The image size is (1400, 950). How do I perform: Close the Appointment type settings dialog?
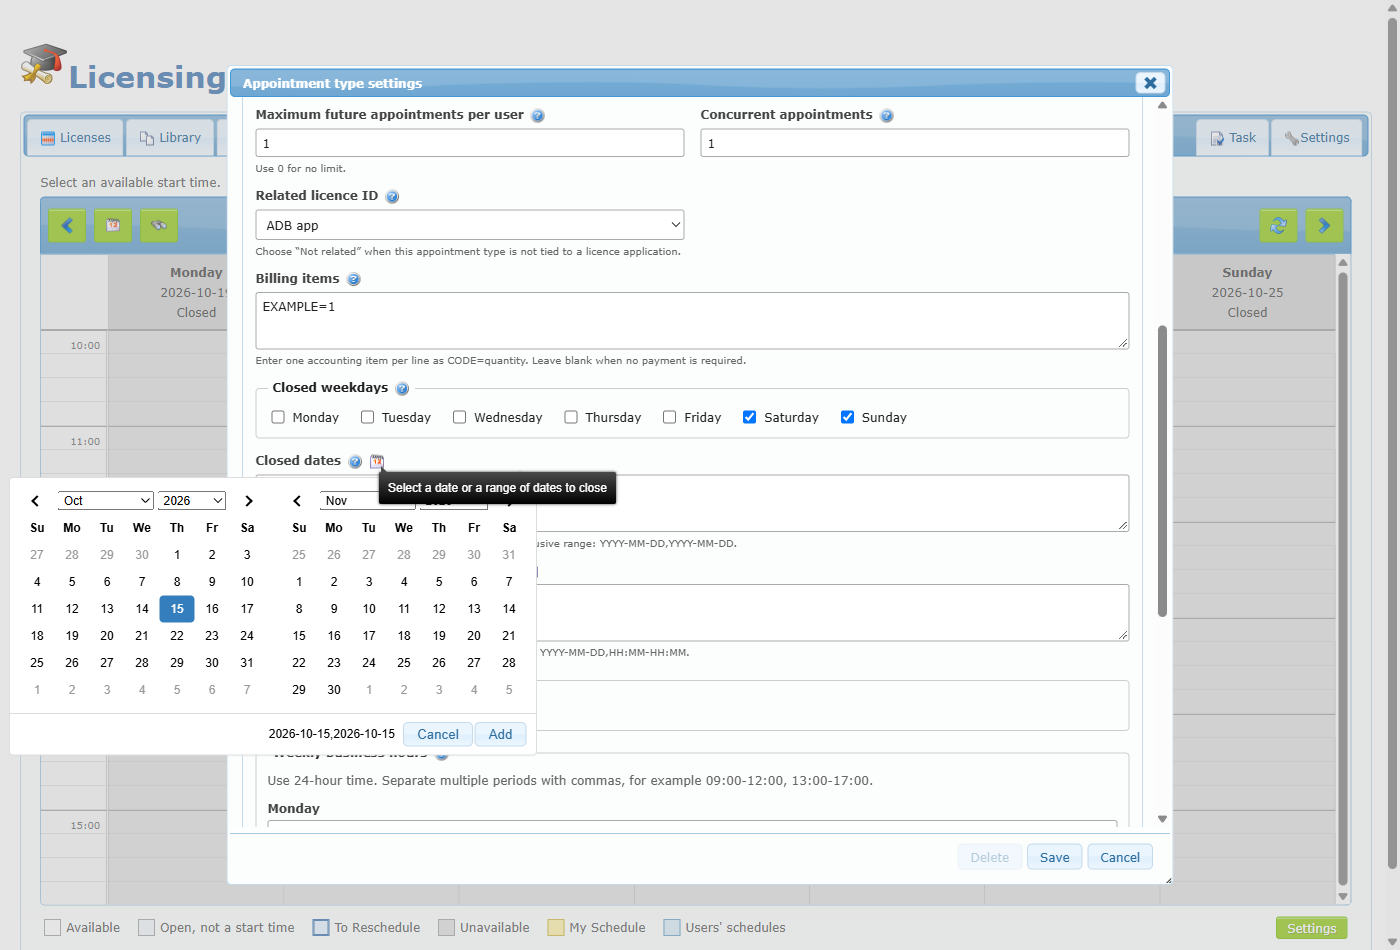click(x=1150, y=83)
